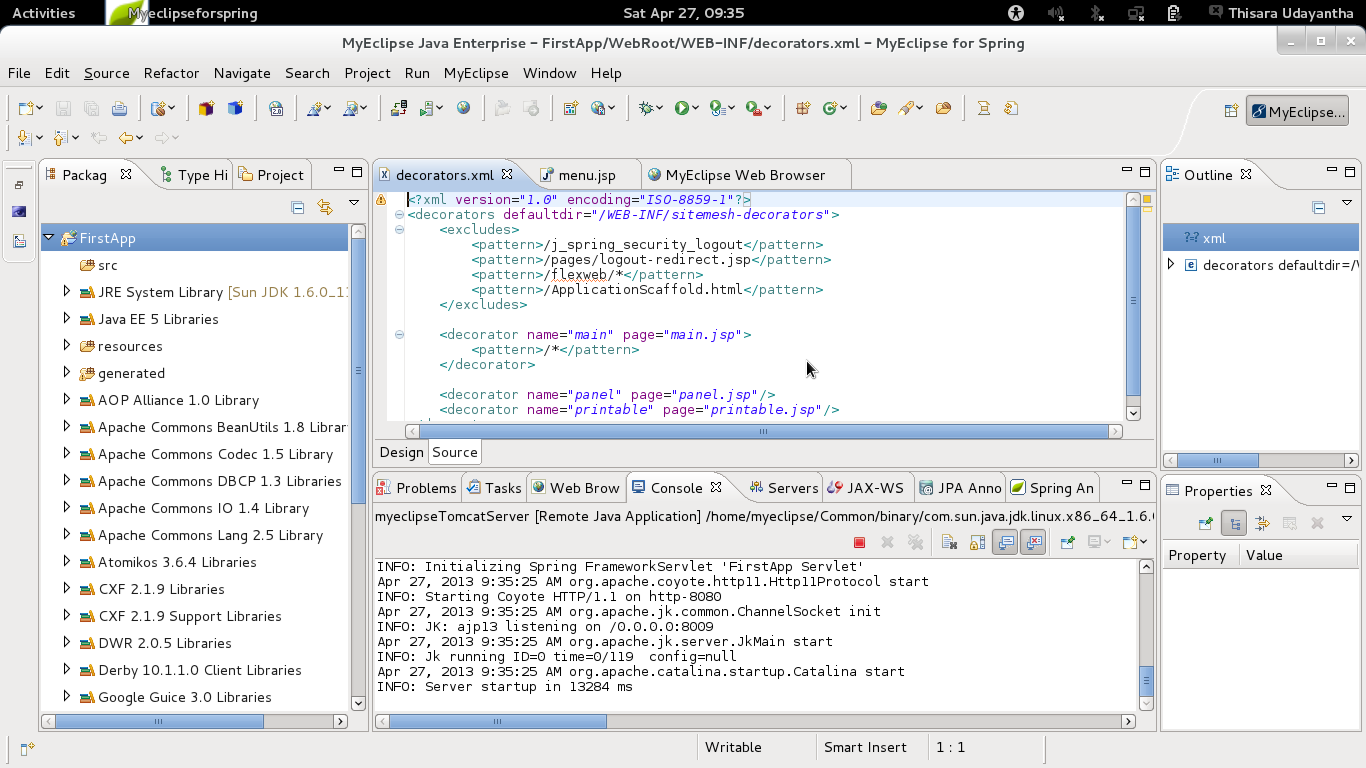This screenshot has height=768, width=1366.
Task: Expand the decorators element in the Outline view
Action: tap(1170, 265)
